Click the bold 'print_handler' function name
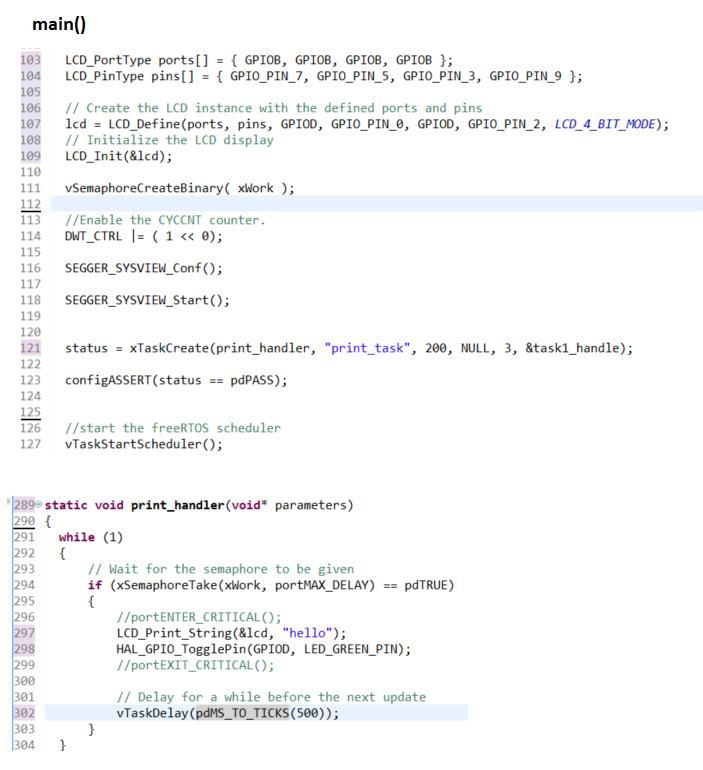Screen dimensions: 703x770 click(177, 505)
